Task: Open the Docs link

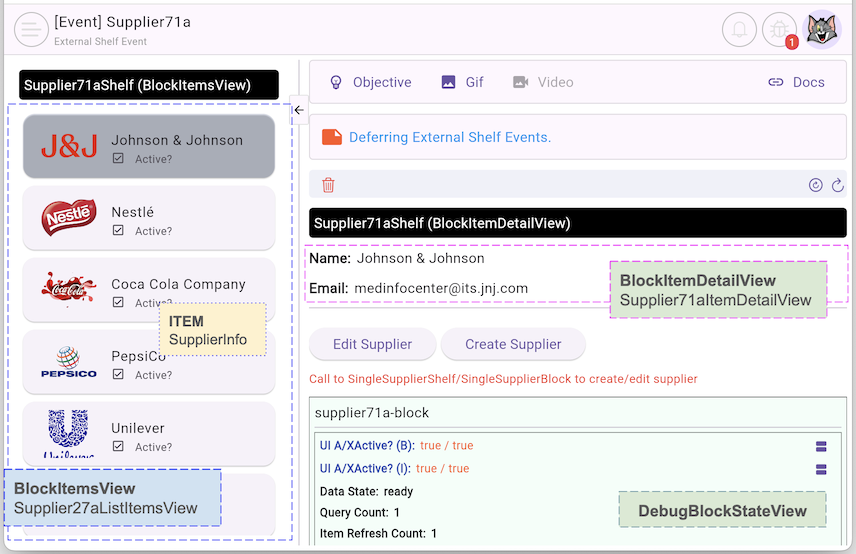Action: (x=796, y=82)
